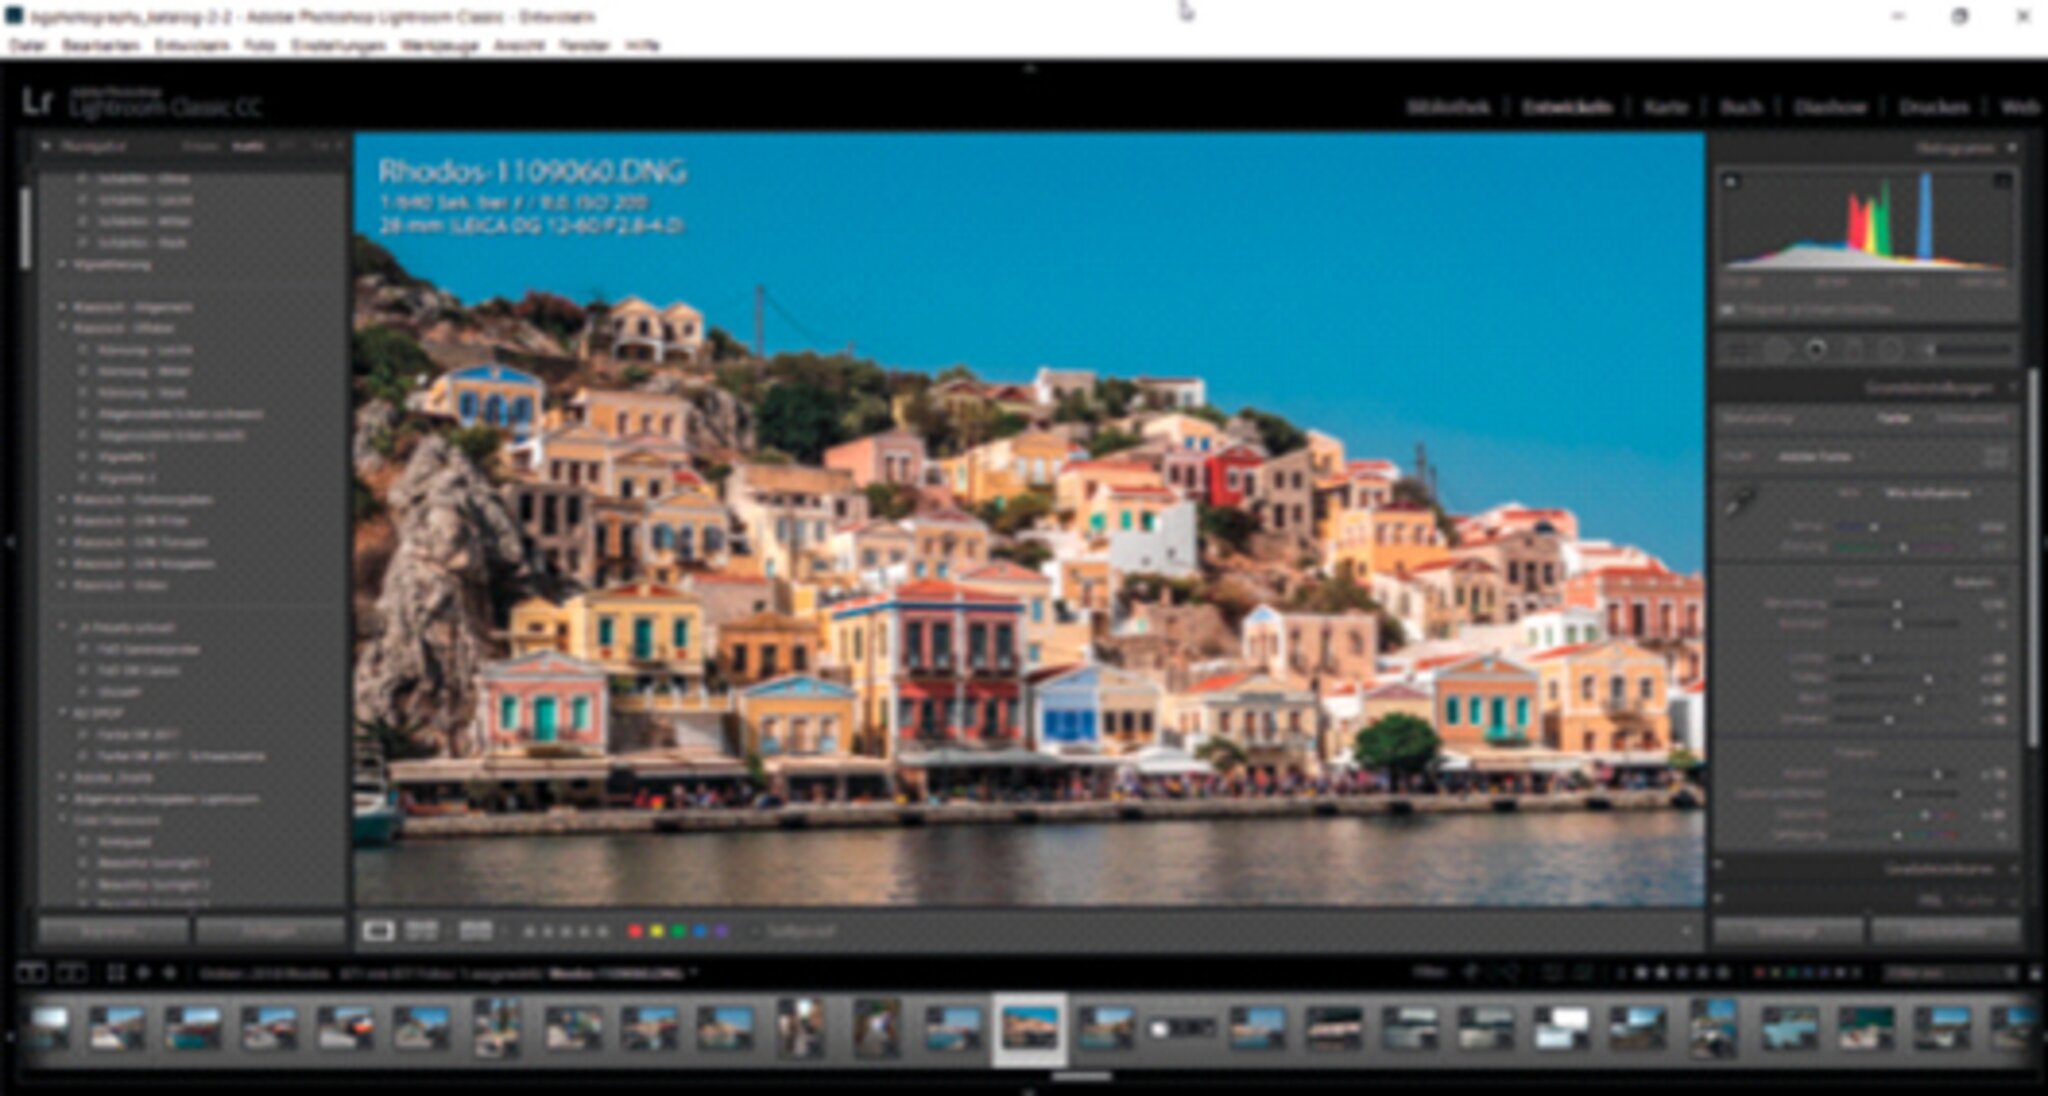Viewport: 2048px width, 1096px height.
Task: Open the white balance preset dropdown
Action: pyautogui.click(x=1930, y=494)
